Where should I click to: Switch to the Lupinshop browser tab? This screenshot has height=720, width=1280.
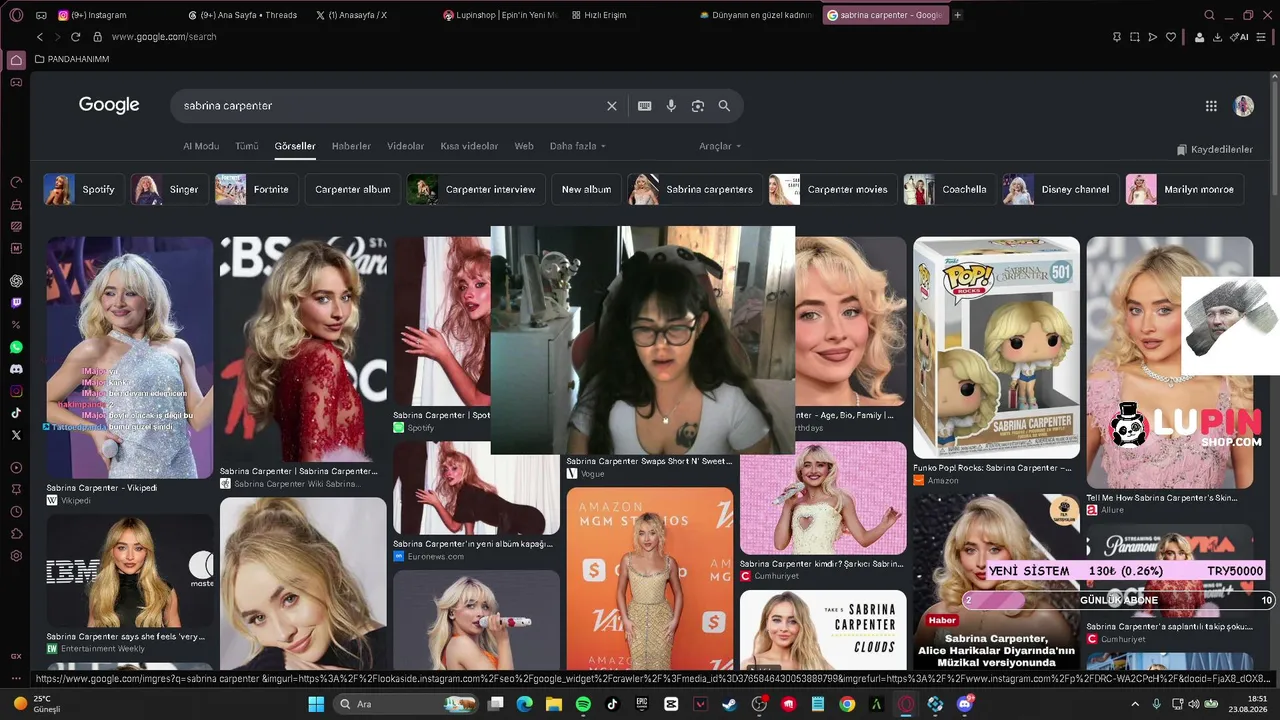502,15
